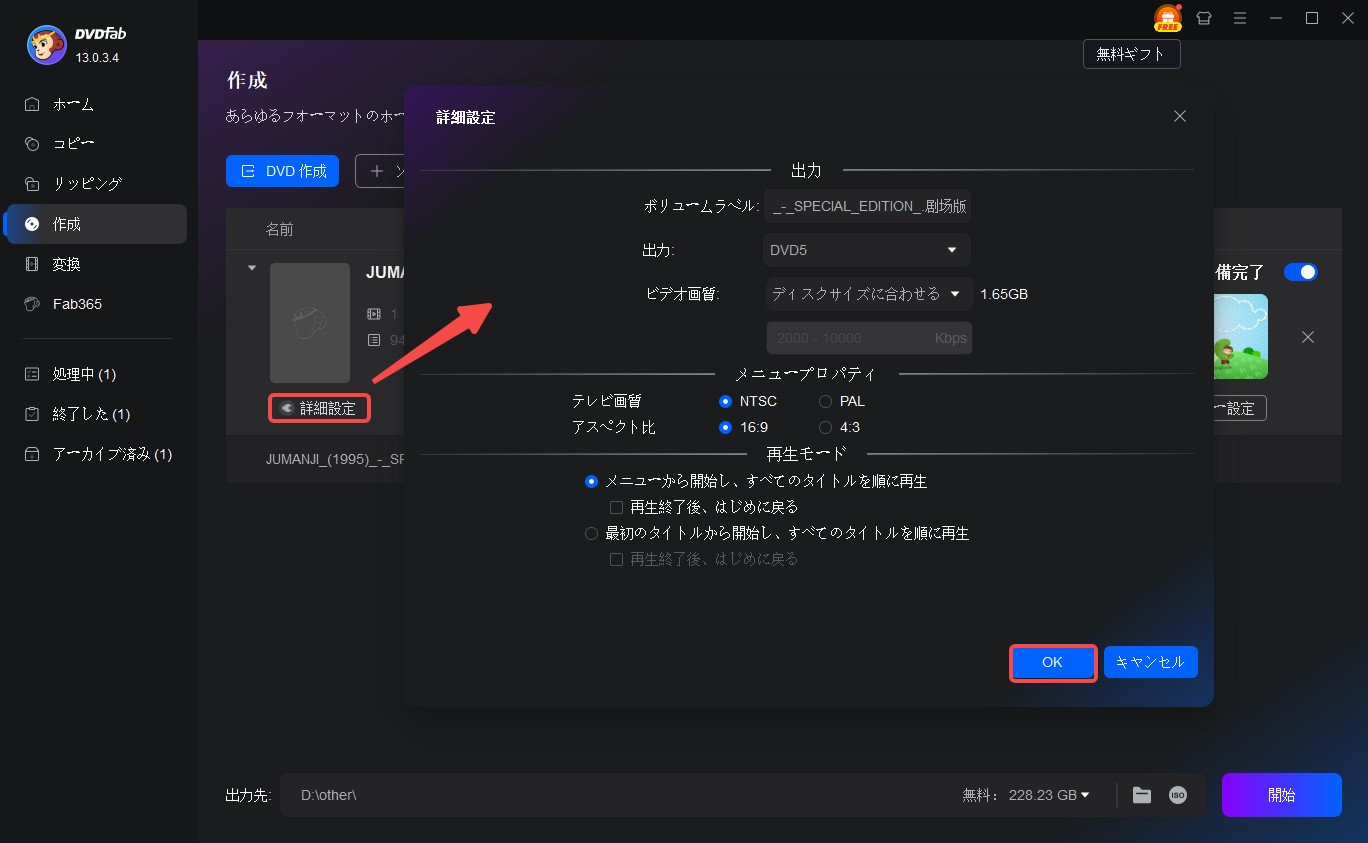1368x843 pixels.
Task: Select PAL TV standard
Action: pos(825,401)
